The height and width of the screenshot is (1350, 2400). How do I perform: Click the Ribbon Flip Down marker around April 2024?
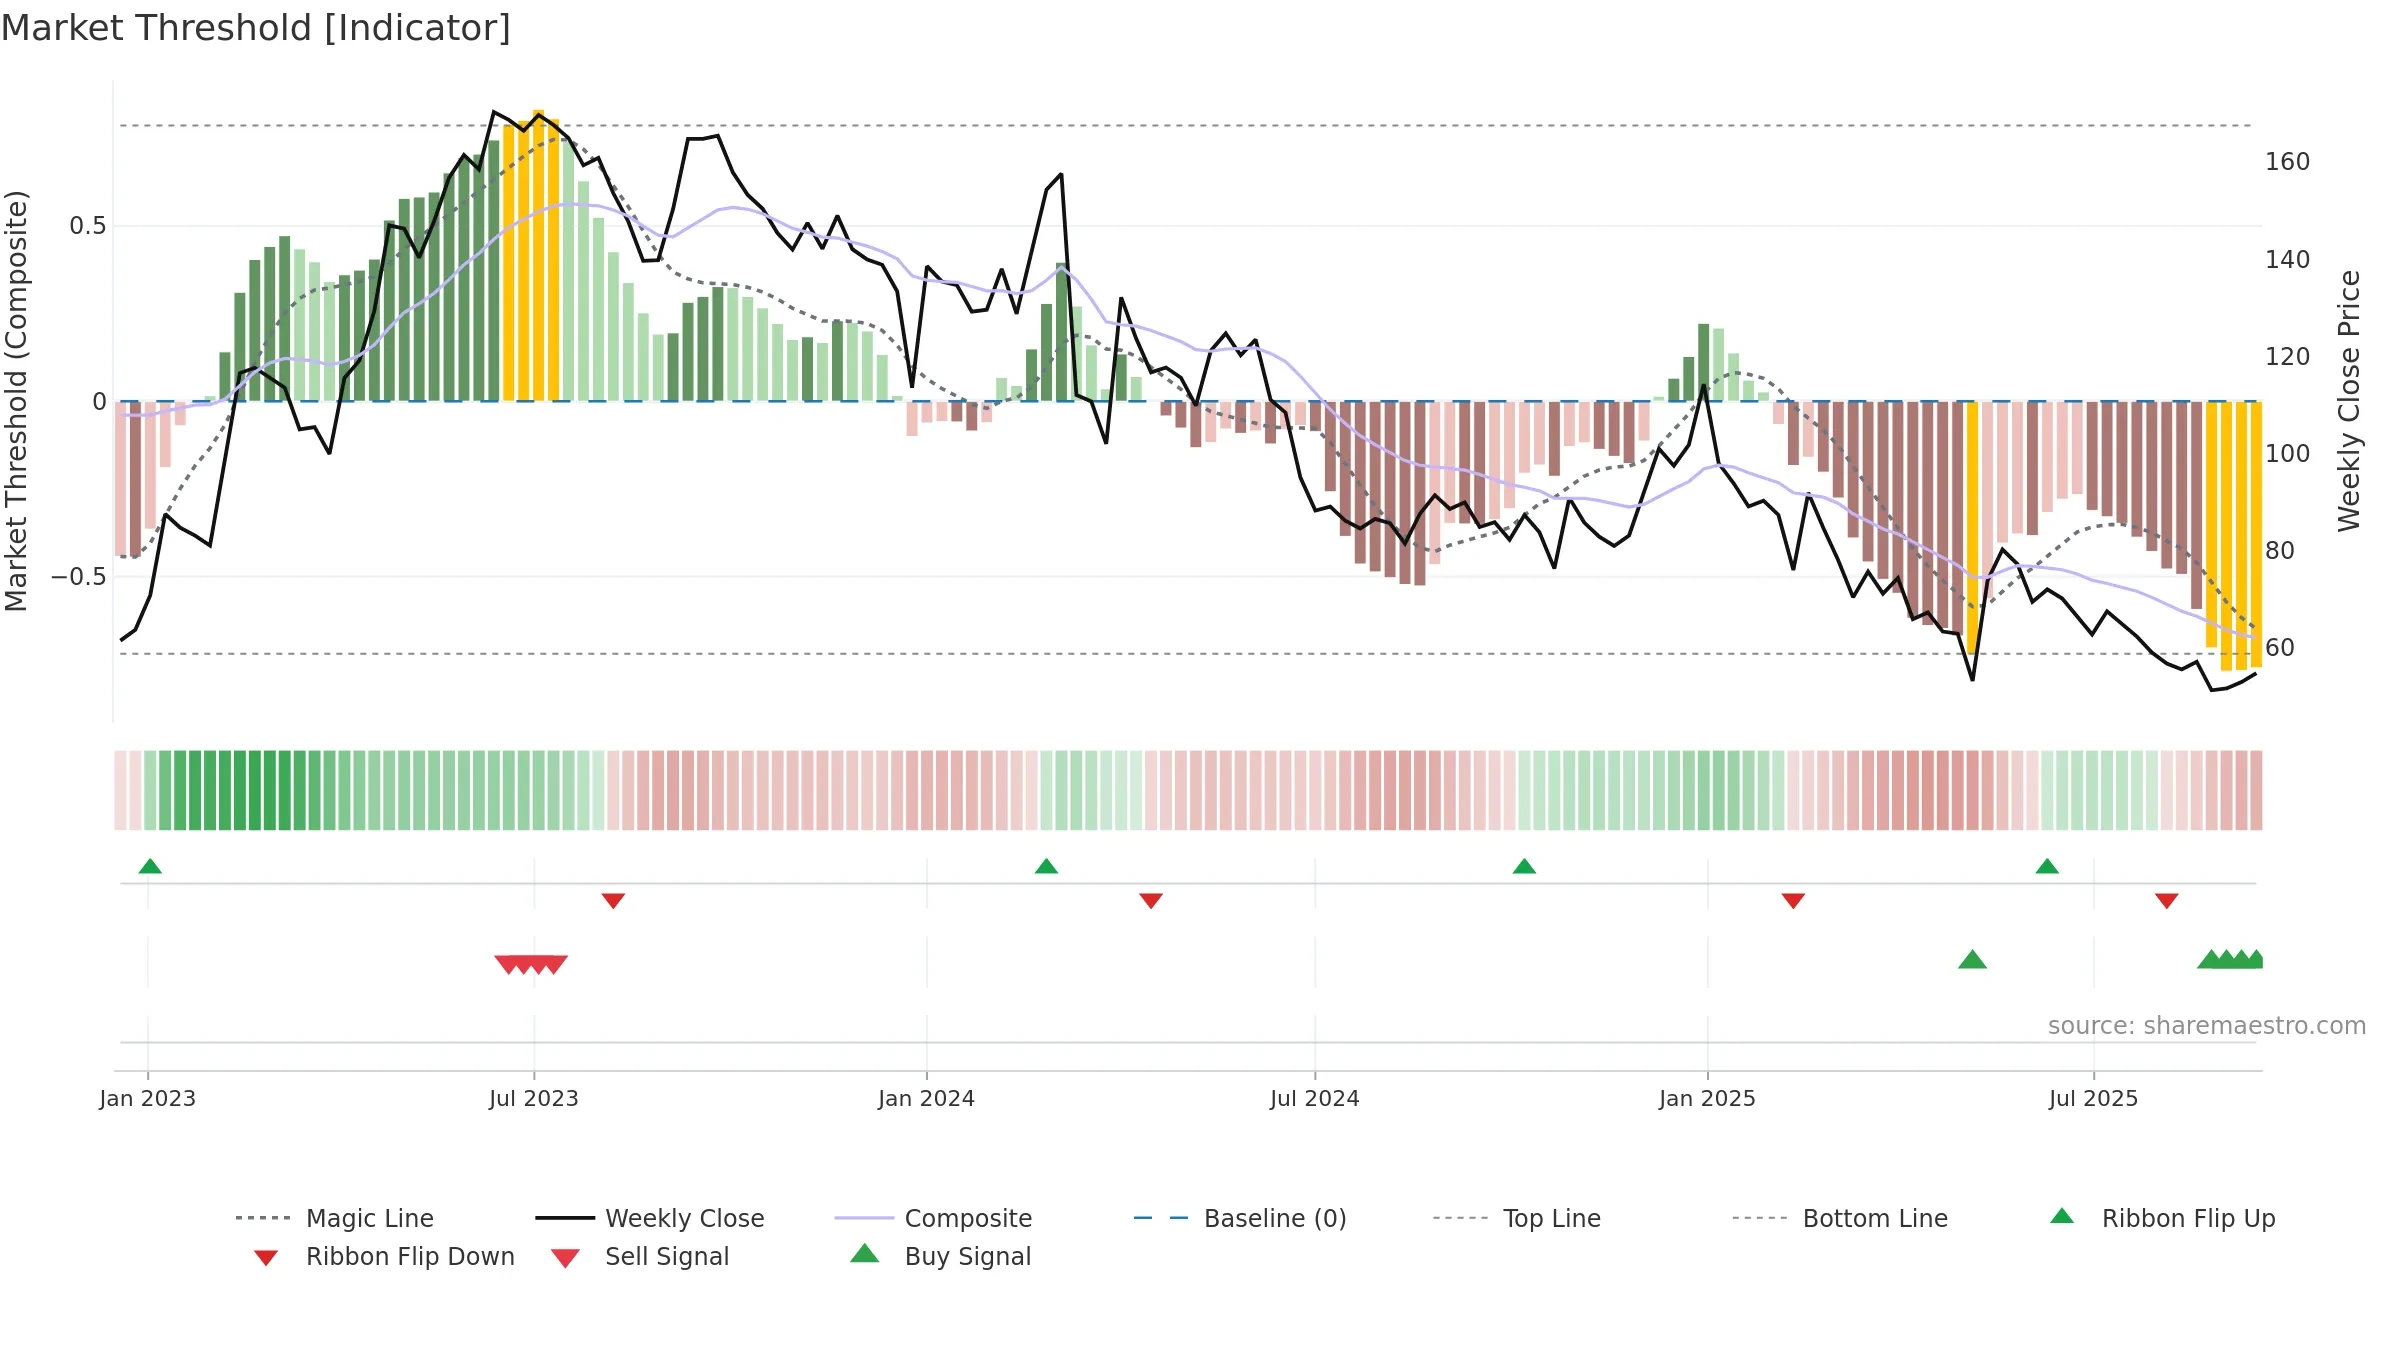click(x=1151, y=901)
